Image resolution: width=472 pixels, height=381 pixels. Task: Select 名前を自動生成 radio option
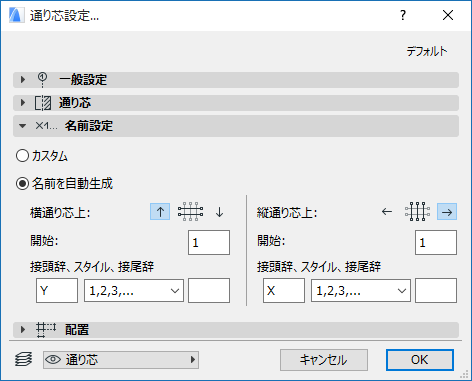point(65,184)
